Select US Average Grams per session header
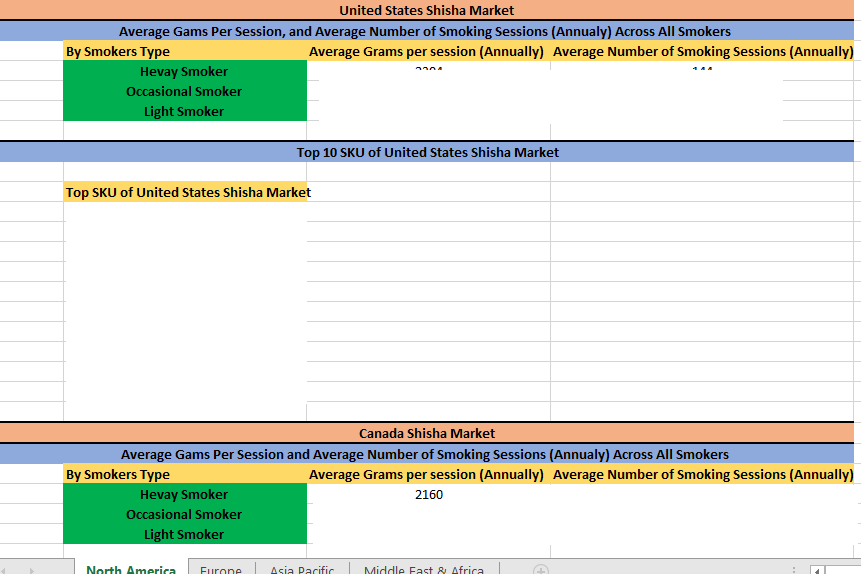 click(427, 51)
